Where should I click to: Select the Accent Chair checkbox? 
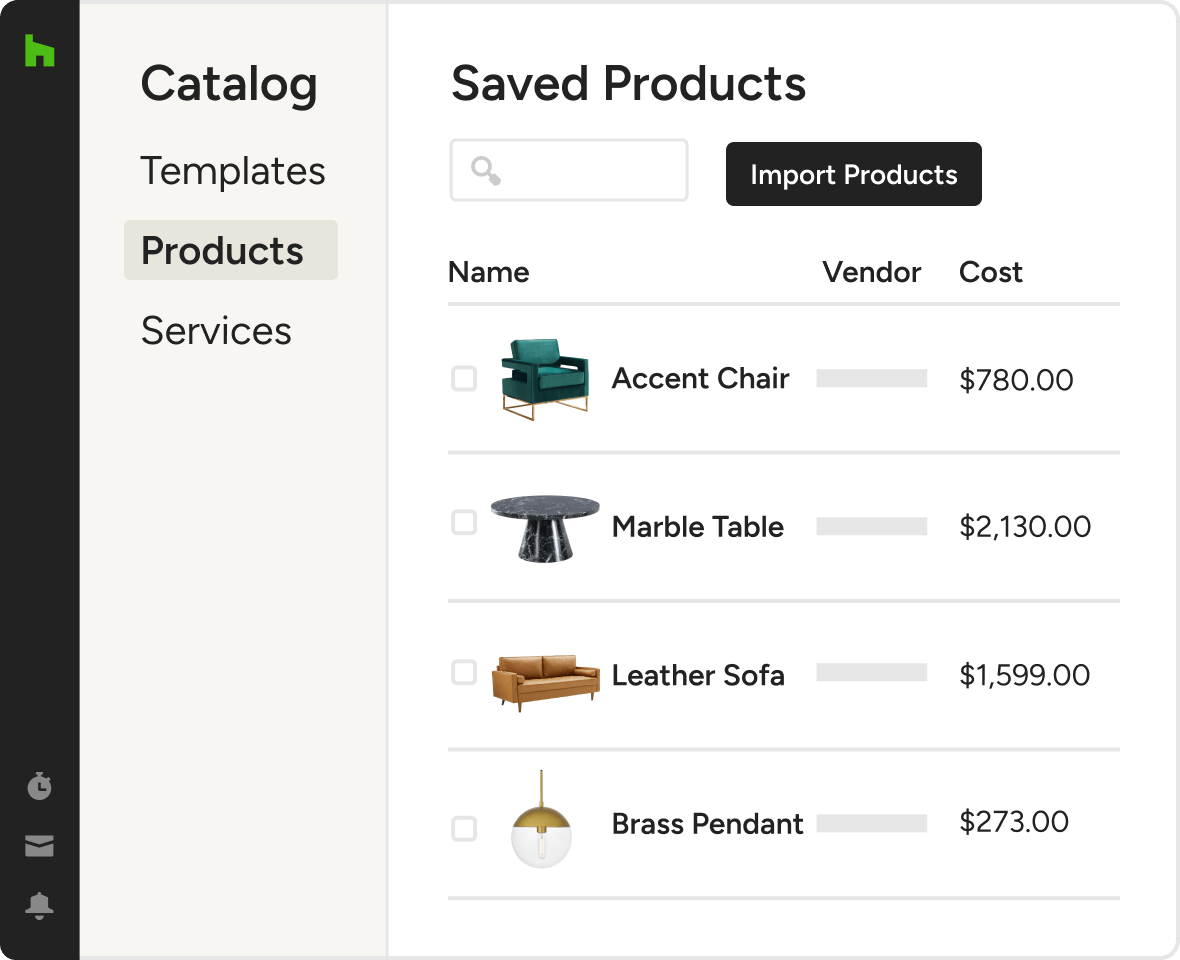pos(464,379)
